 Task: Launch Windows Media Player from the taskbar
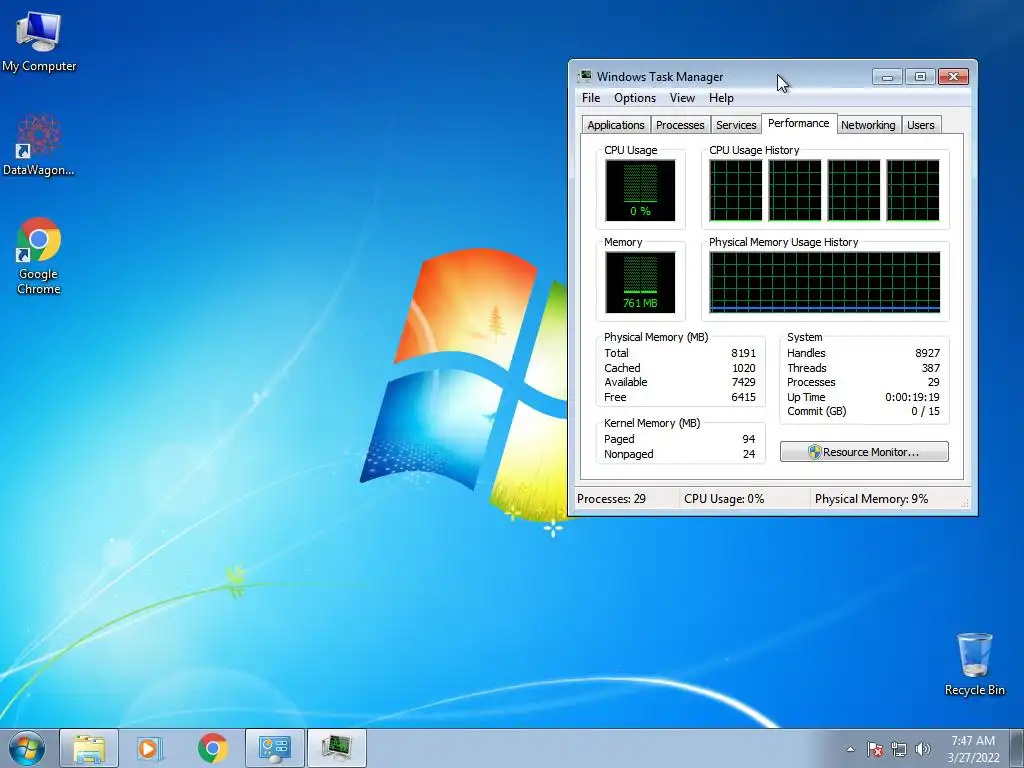[x=150, y=748]
